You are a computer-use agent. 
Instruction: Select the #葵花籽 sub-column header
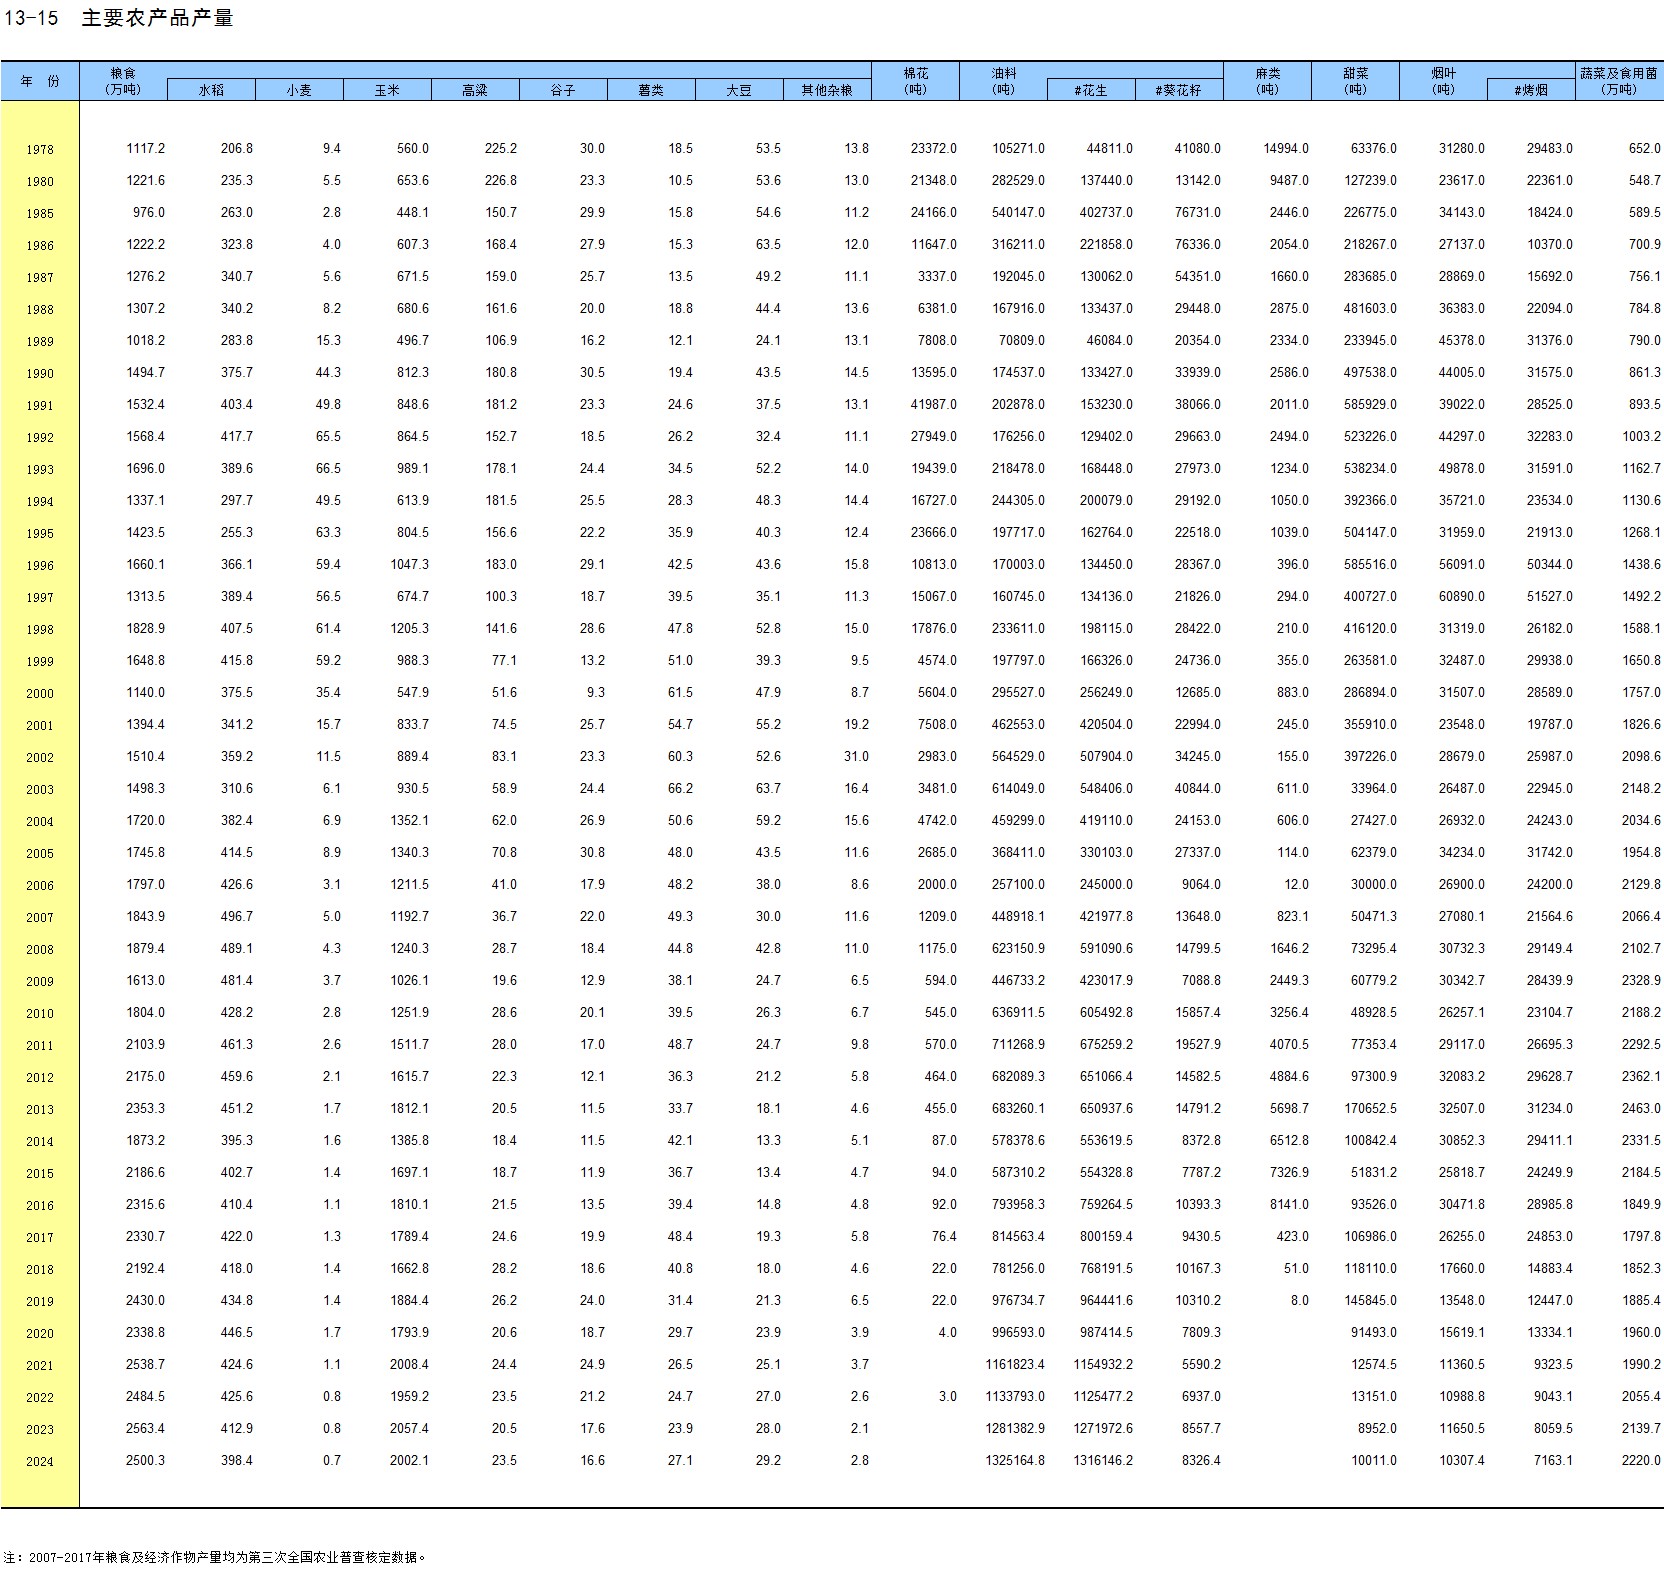(x=1179, y=90)
